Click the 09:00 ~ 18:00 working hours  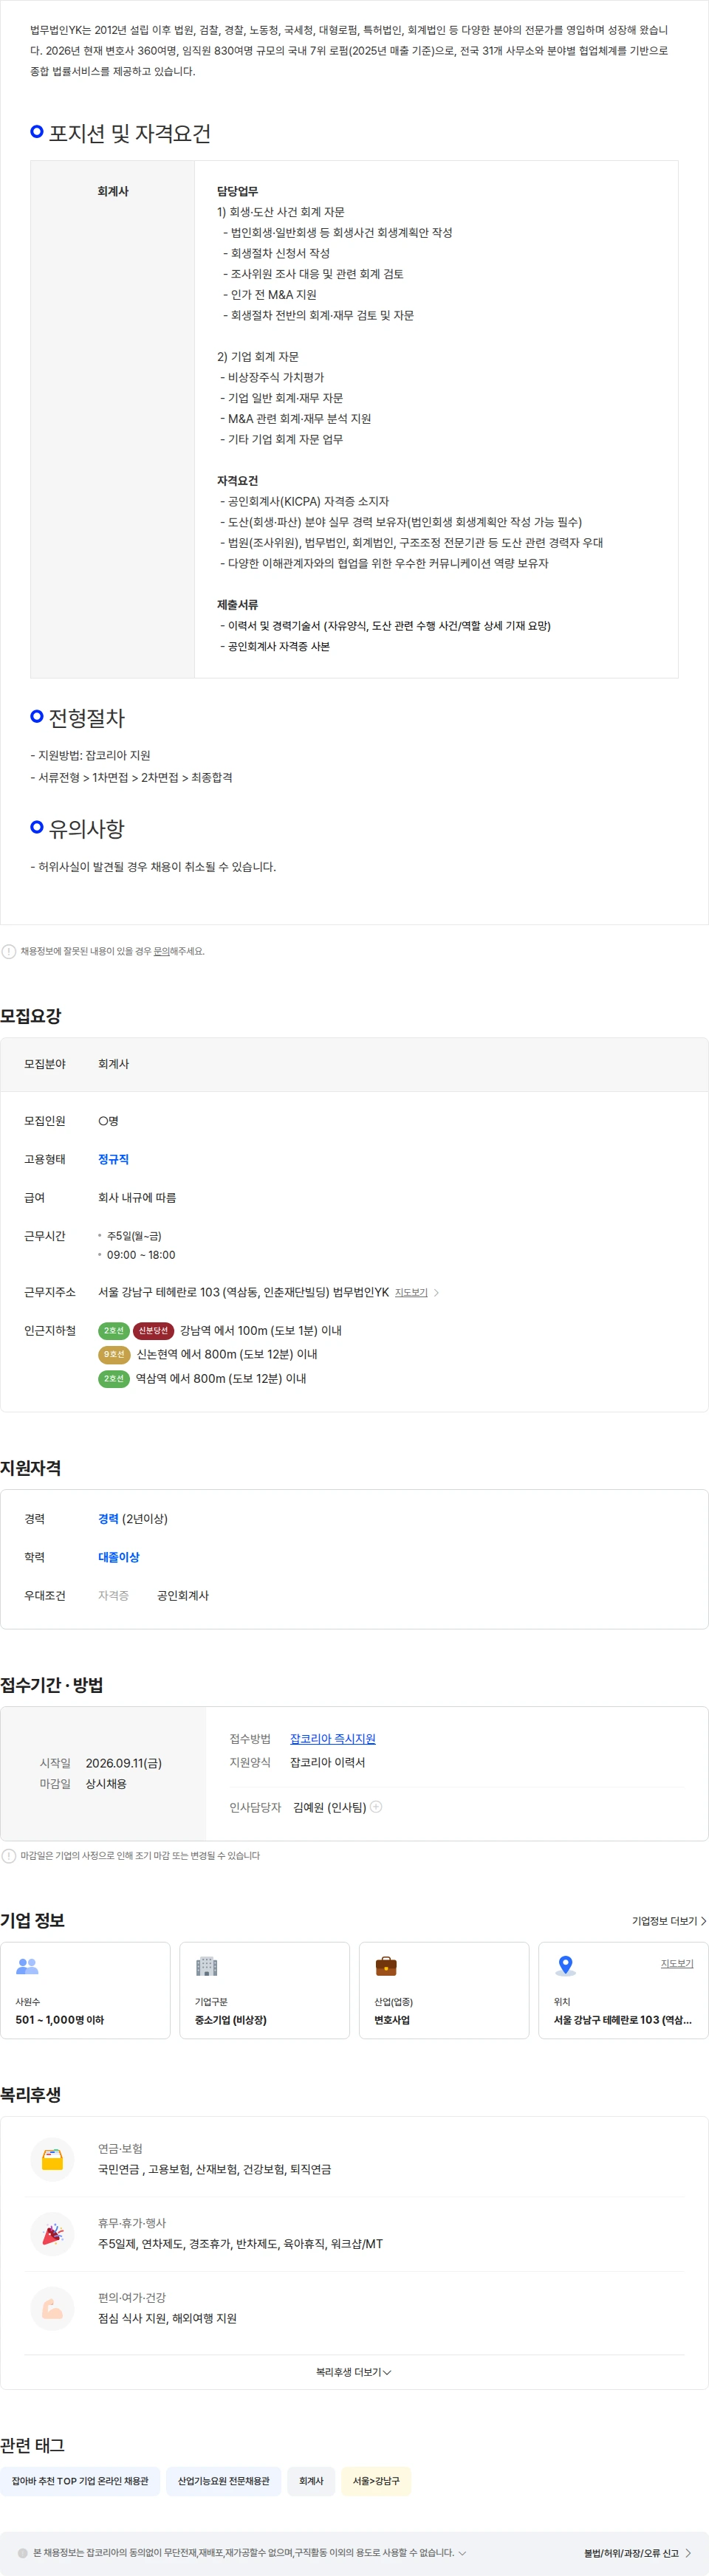tap(141, 1255)
